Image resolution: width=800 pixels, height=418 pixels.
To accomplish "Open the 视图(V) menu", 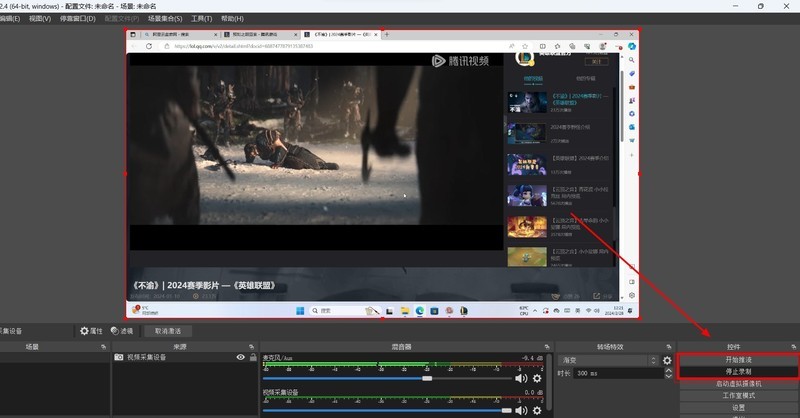I will tap(40, 18).
